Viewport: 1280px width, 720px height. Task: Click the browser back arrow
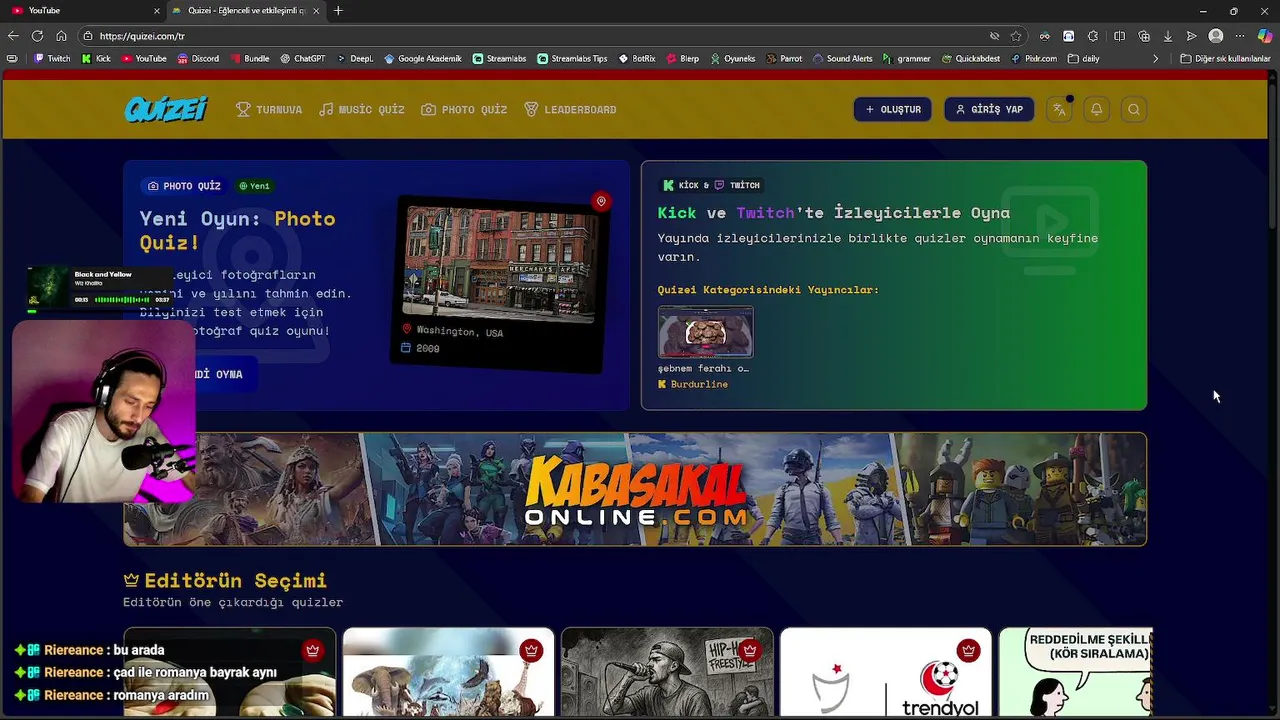coord(13,36)
